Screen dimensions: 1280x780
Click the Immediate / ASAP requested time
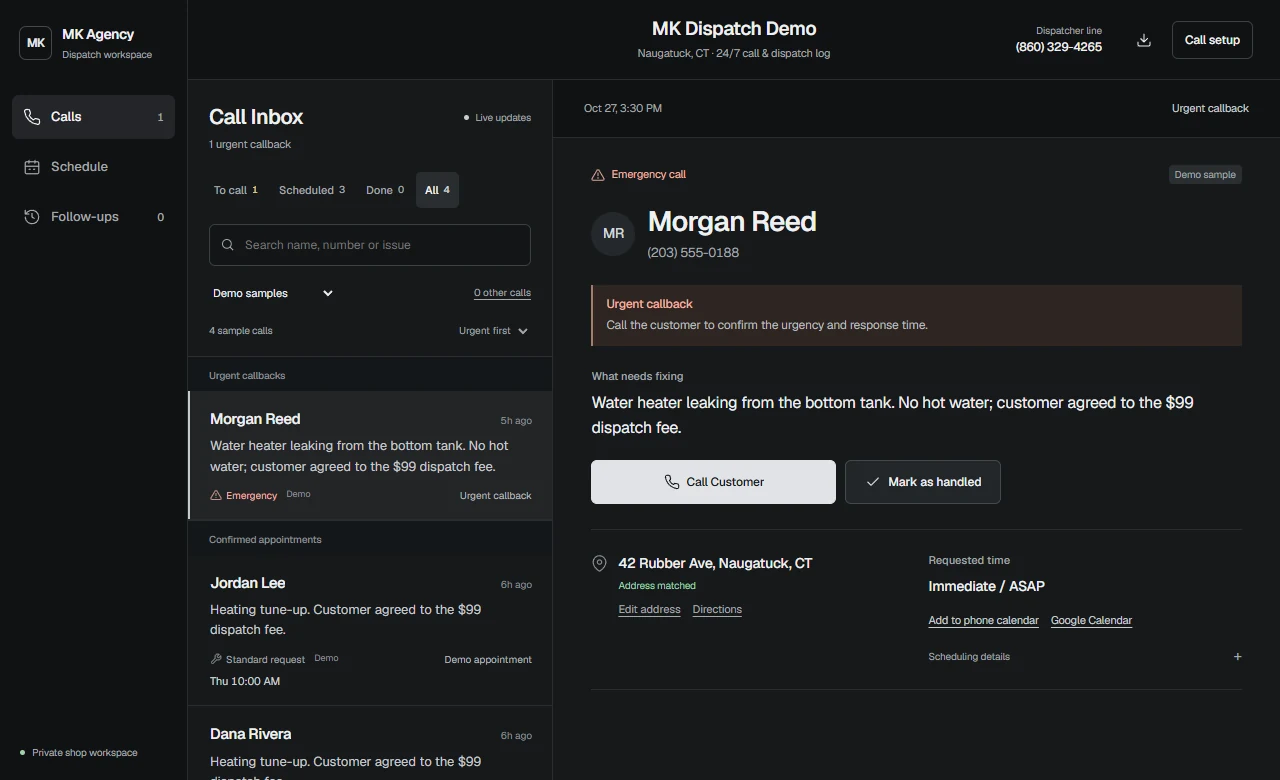(x=986, y=587)
